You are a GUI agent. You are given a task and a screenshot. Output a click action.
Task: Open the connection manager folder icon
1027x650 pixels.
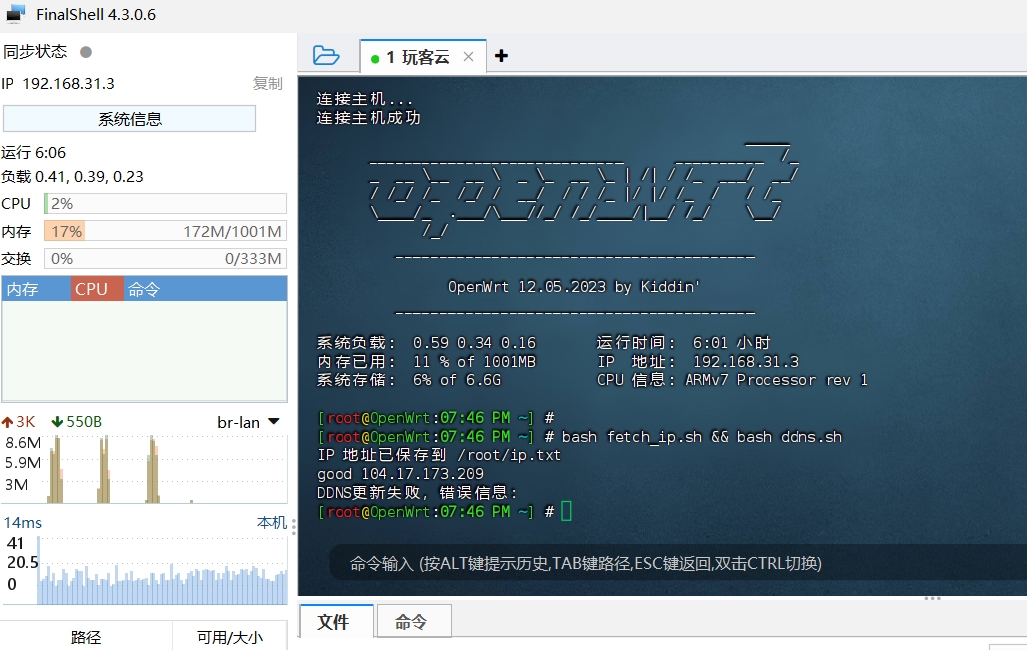click(326, 56)
